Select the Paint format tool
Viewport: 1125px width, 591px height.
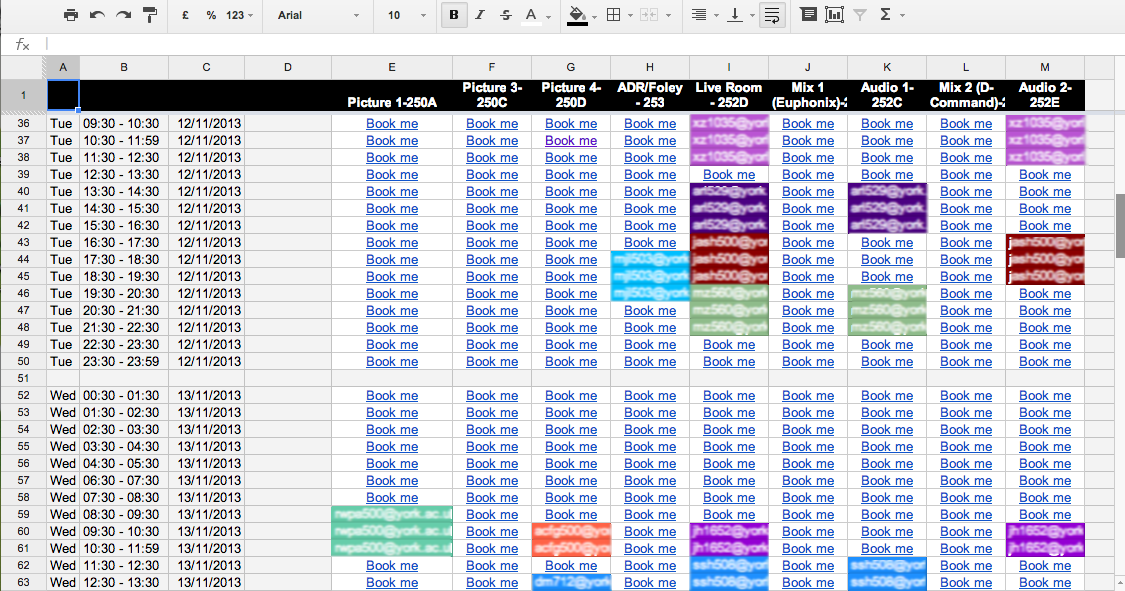[x=151, y=15]
